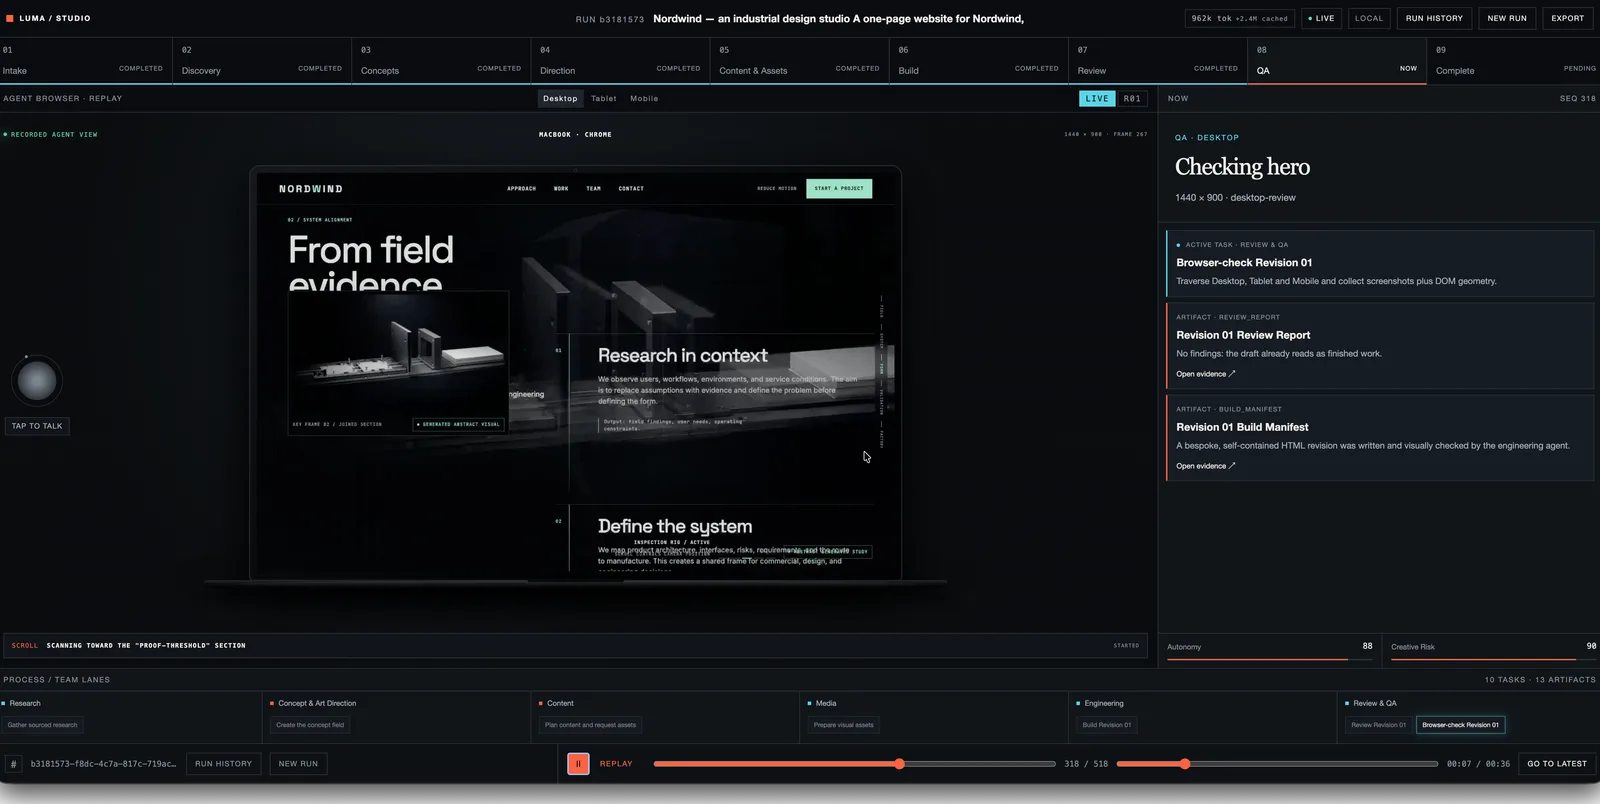Switch to LOCAL mode

[1369, 18]
